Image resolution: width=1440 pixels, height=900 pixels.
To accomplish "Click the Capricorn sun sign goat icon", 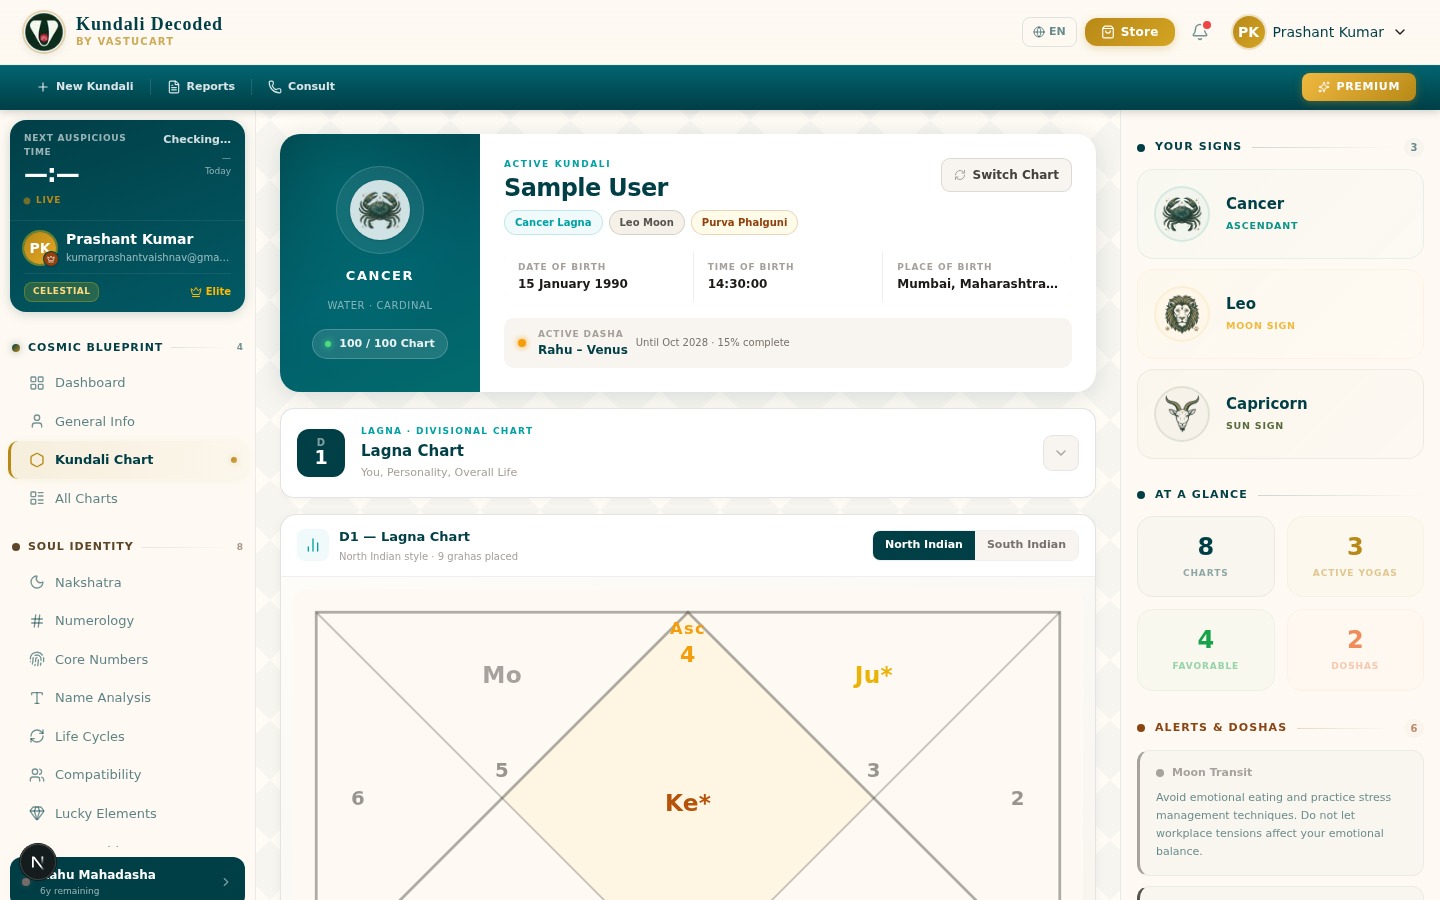I will 1182,414.
